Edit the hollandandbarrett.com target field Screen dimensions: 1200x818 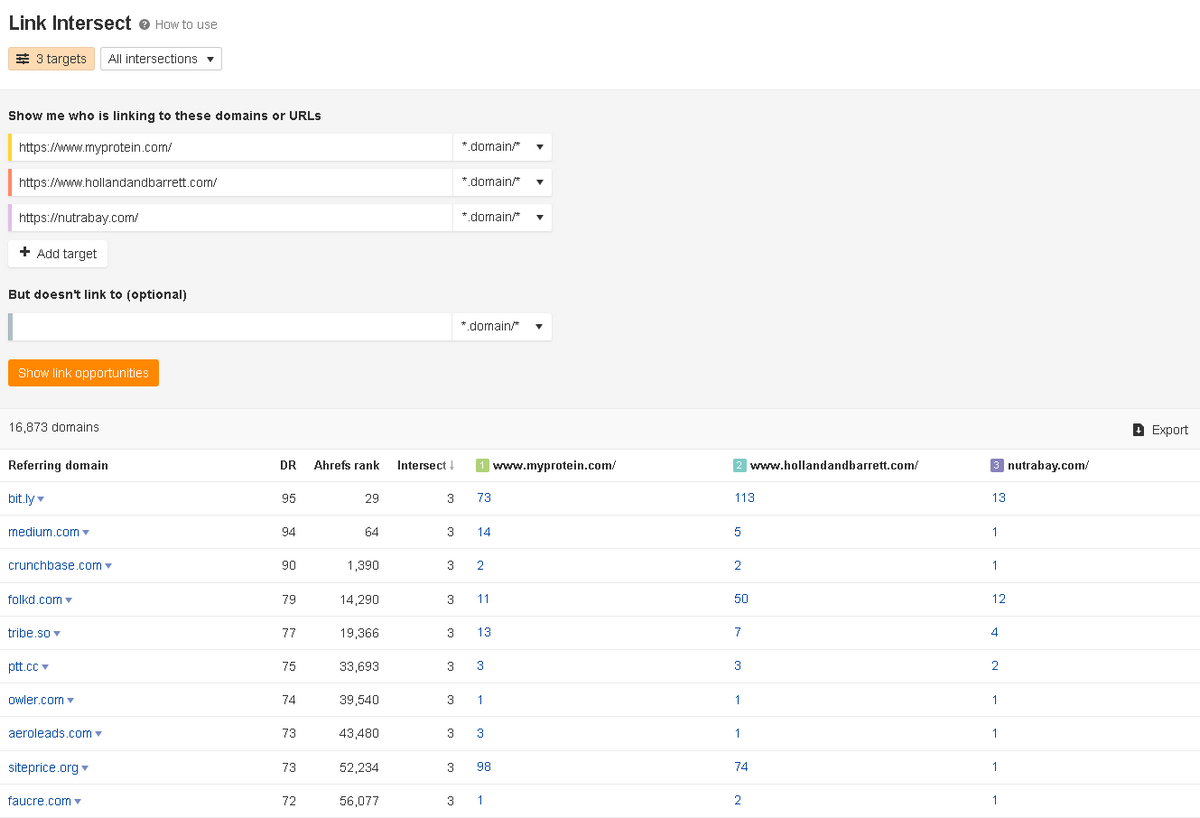tap(232, 182)
